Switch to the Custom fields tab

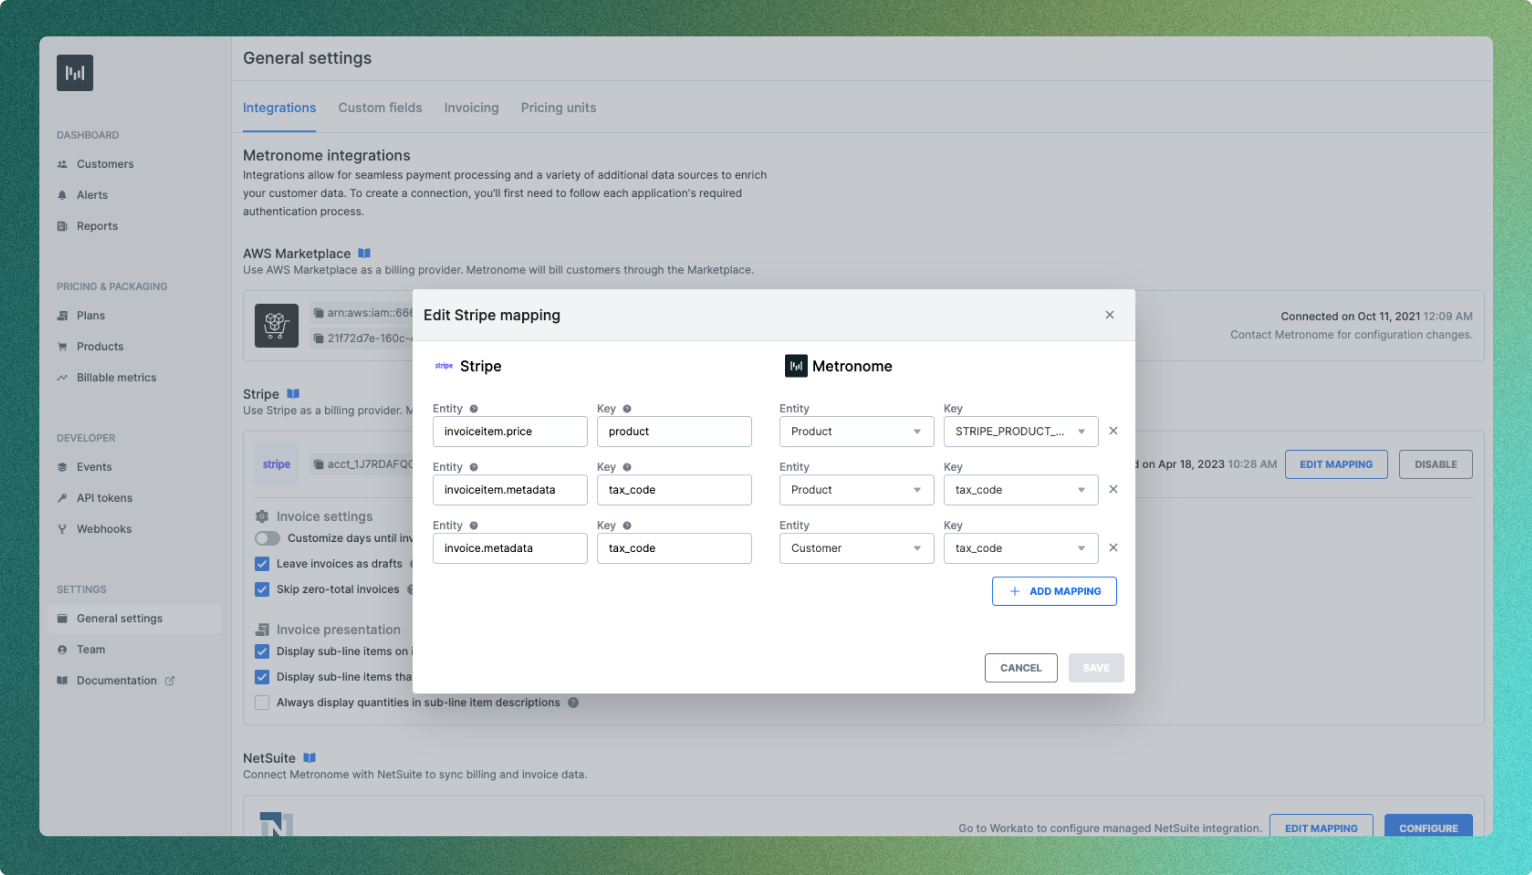point(380,108)
